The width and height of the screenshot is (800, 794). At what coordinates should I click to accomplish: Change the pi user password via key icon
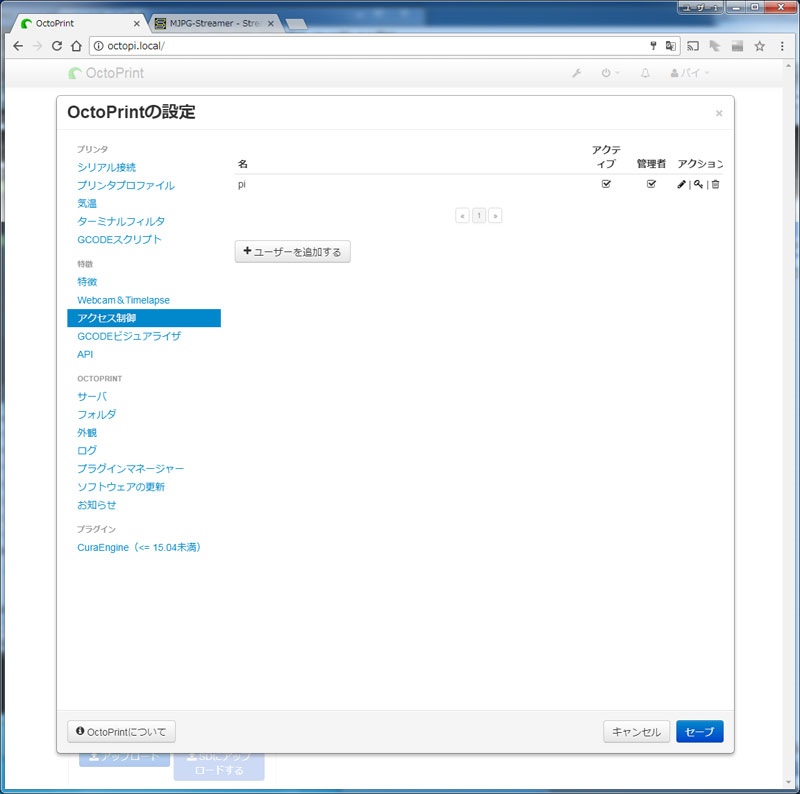click(698, 184)
